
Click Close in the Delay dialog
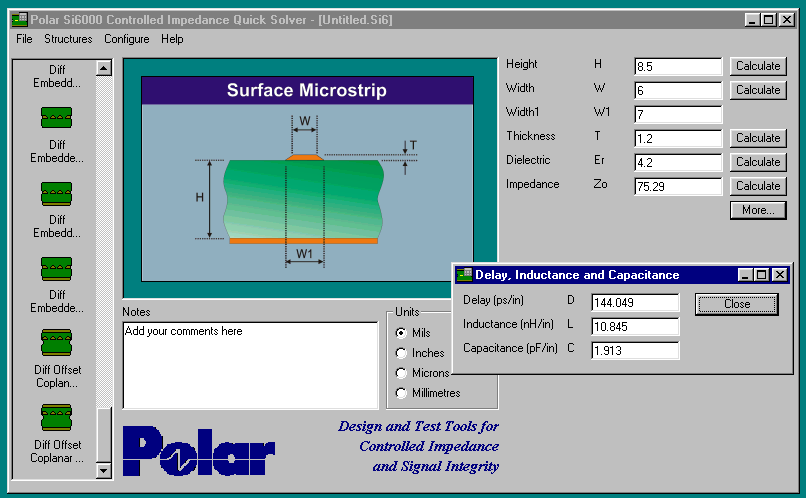(x=737, y=304)
